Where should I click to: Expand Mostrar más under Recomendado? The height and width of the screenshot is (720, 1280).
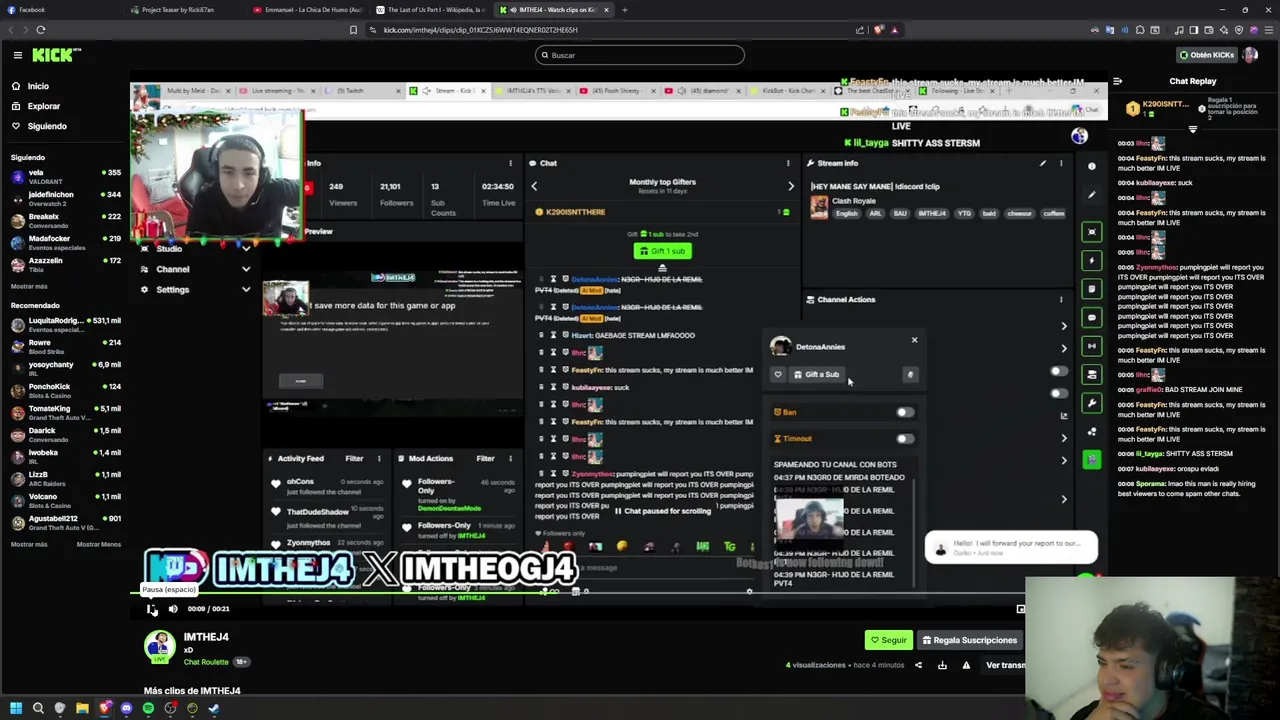[29, 544]
